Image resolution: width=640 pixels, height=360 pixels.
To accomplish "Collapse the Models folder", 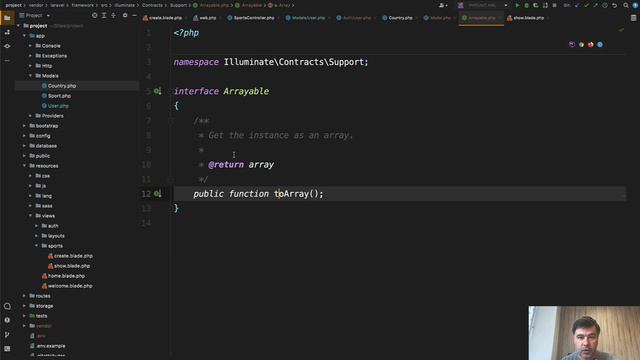I will (30, 76).
